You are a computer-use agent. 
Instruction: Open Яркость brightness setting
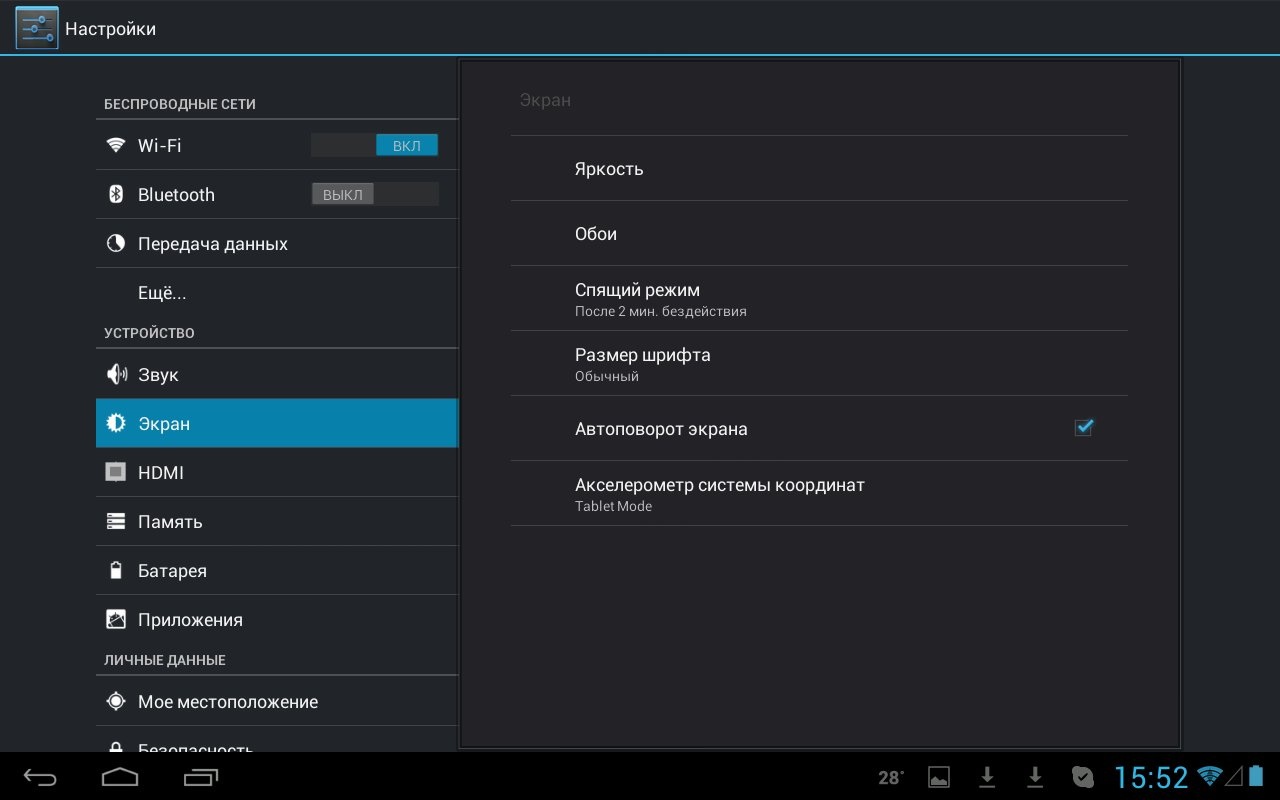(x=818, y=168)
